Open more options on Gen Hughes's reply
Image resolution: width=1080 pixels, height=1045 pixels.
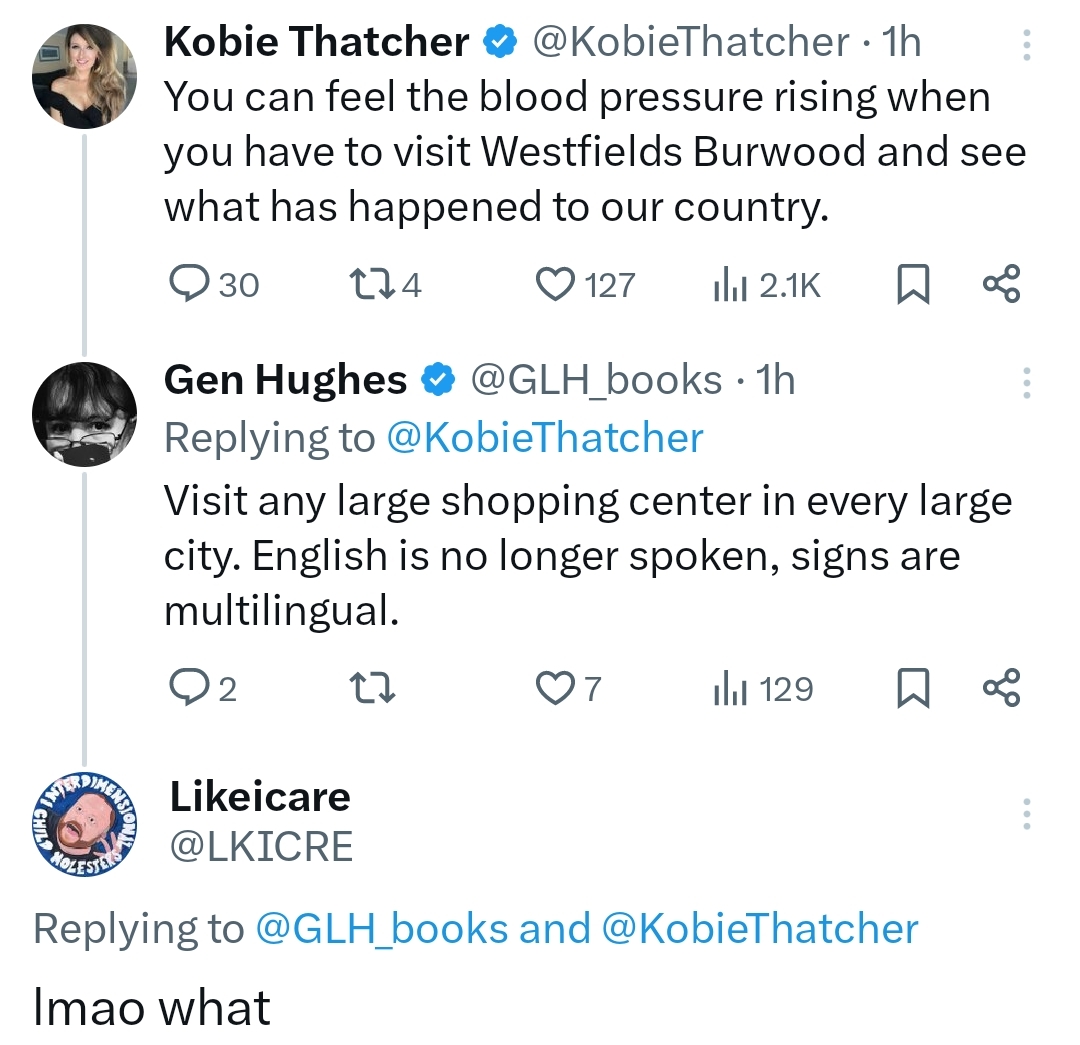click(x=1025, y=381)
